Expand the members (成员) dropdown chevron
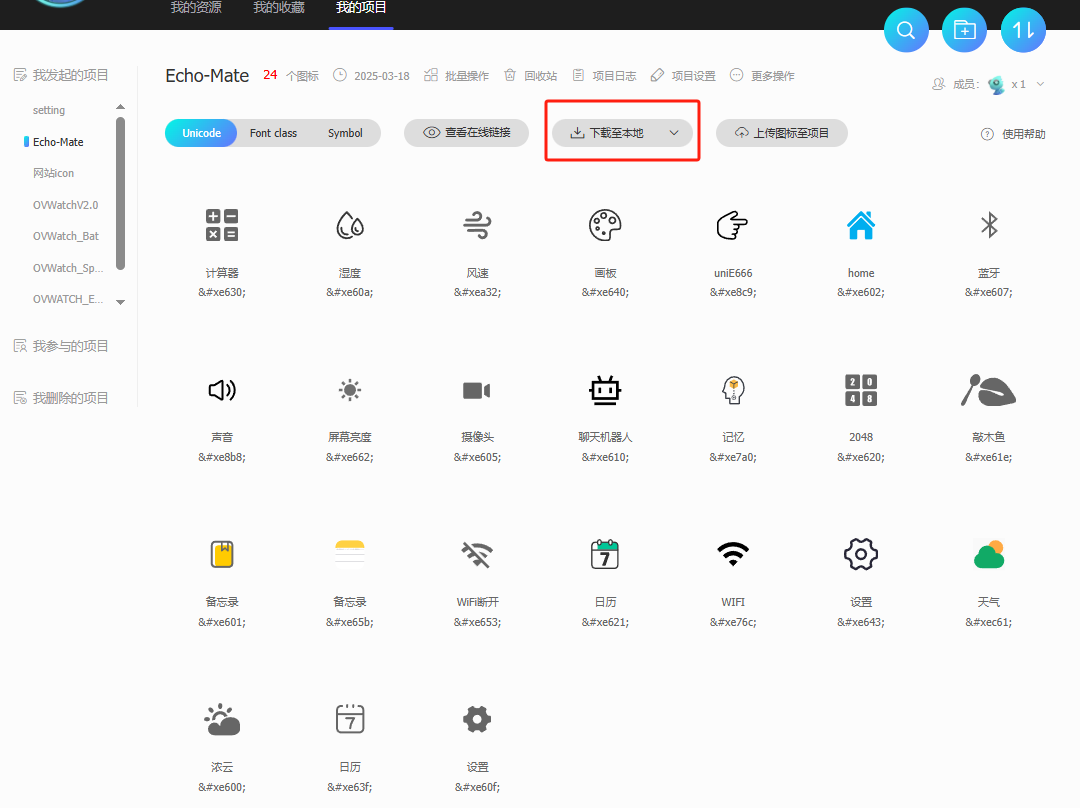 click(1040, 85)
